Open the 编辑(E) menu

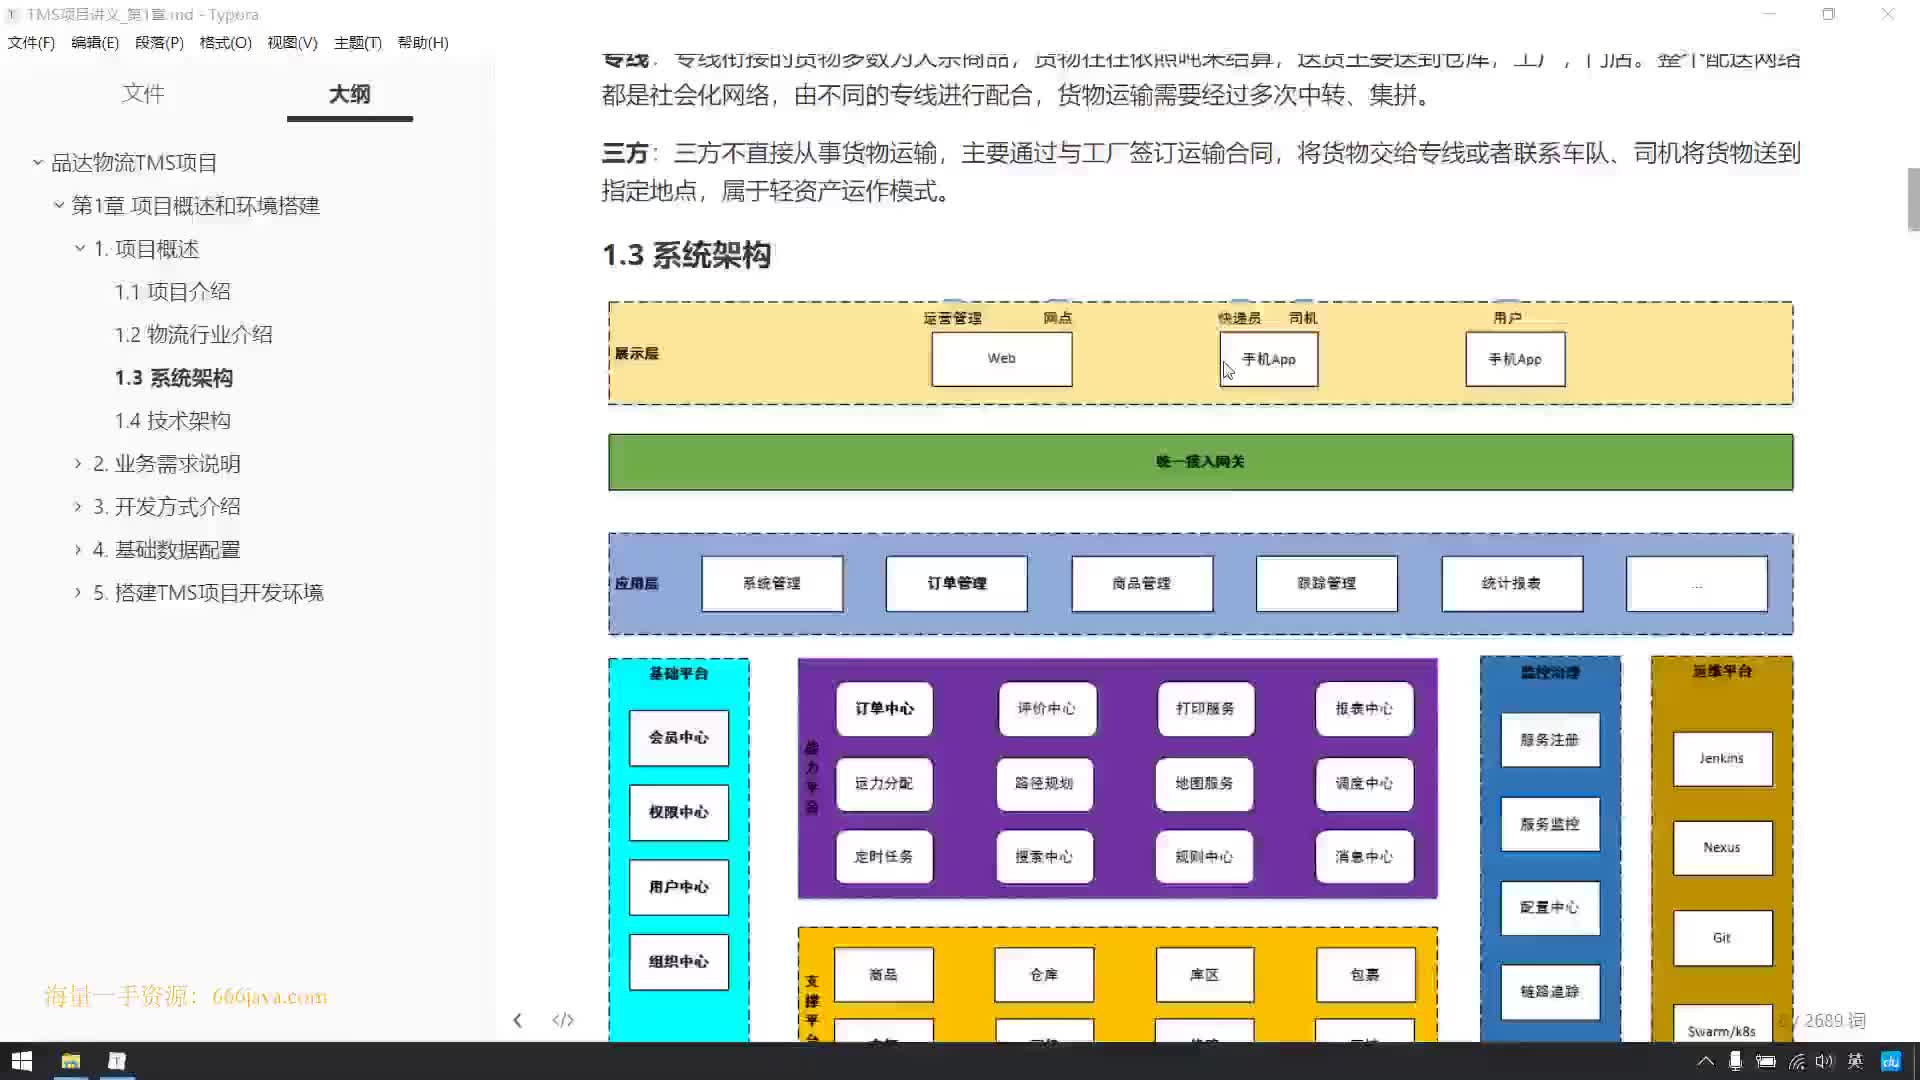click(95, 43)
